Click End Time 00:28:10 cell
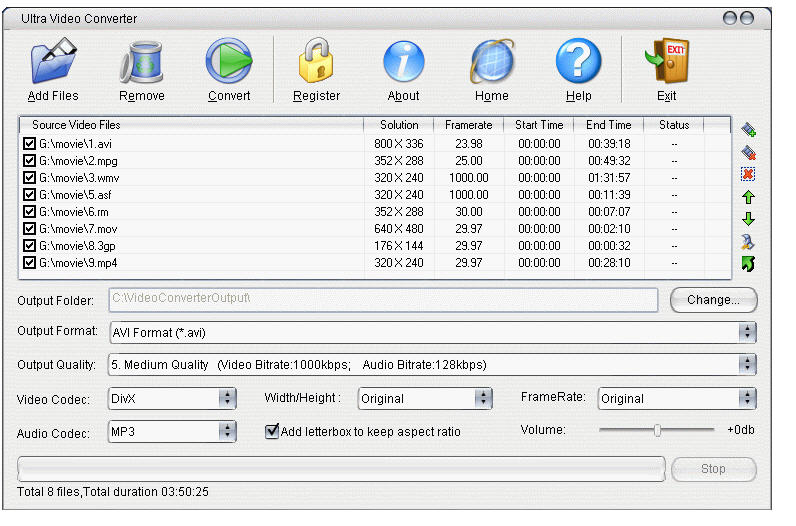The width and height of the screenshot is (796, 526). point(609,262)
